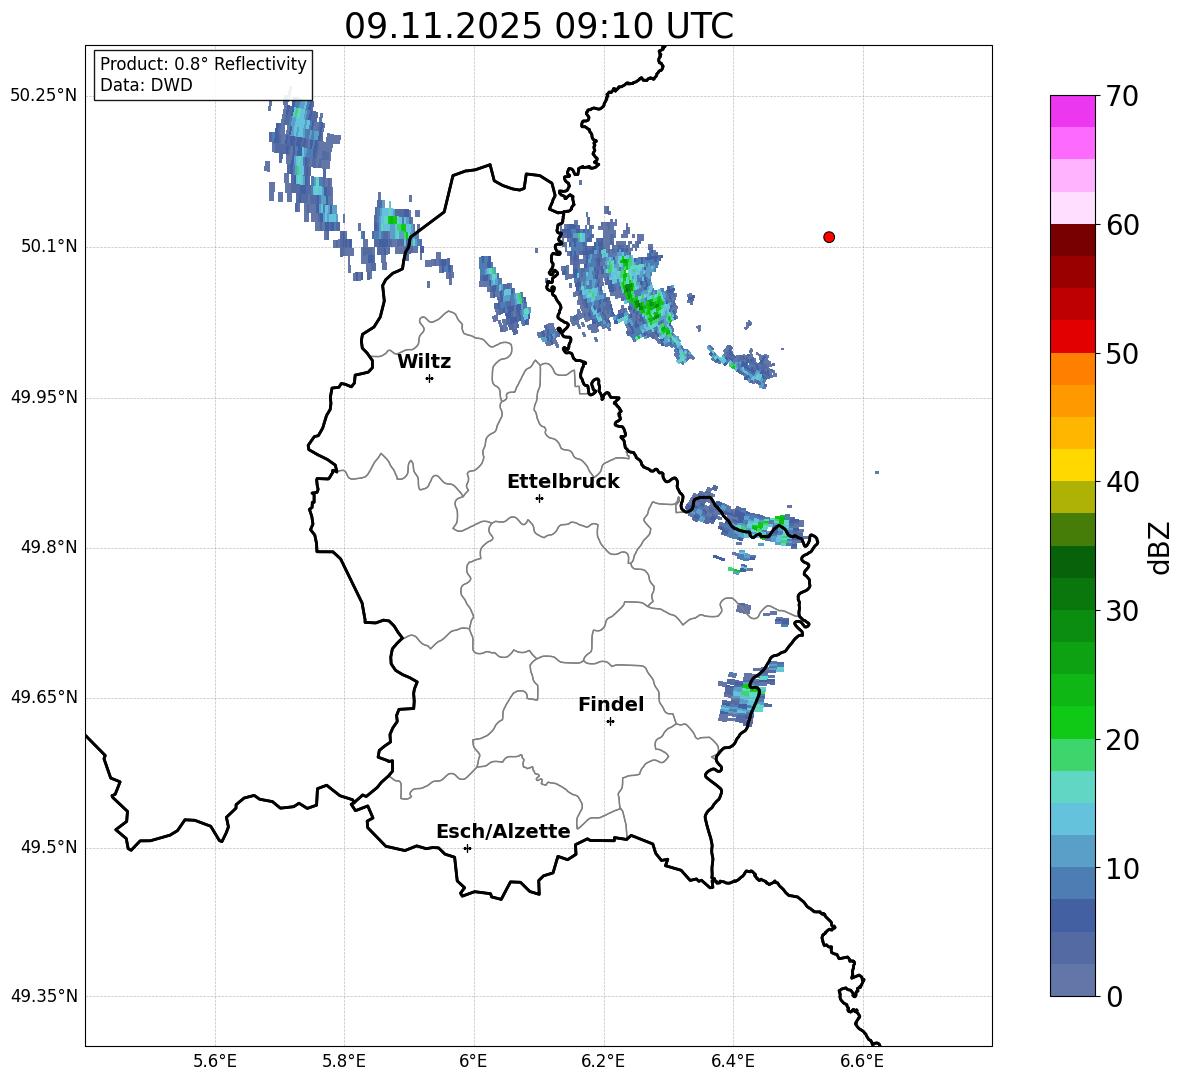
Task: Click the bright green swatch at 20 dBZ
Action: click(x=1072, y=722)
